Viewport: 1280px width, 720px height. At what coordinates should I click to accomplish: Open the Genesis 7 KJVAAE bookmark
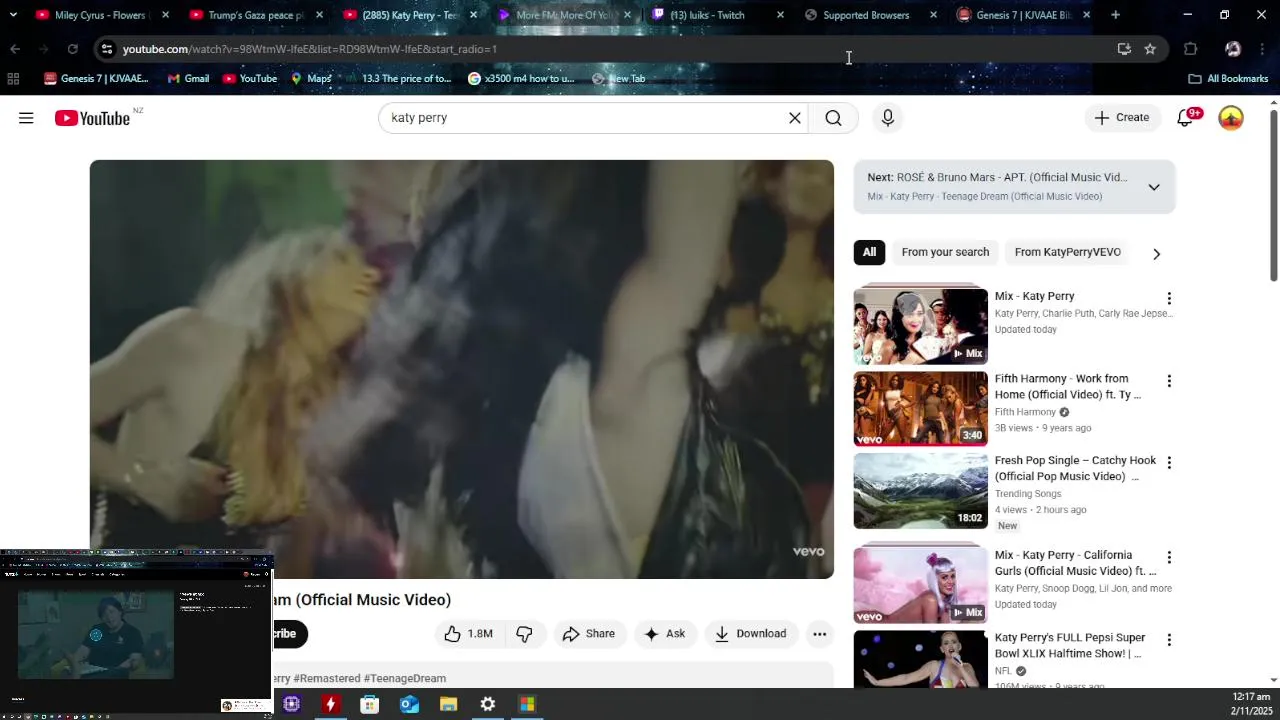point(96,79)
